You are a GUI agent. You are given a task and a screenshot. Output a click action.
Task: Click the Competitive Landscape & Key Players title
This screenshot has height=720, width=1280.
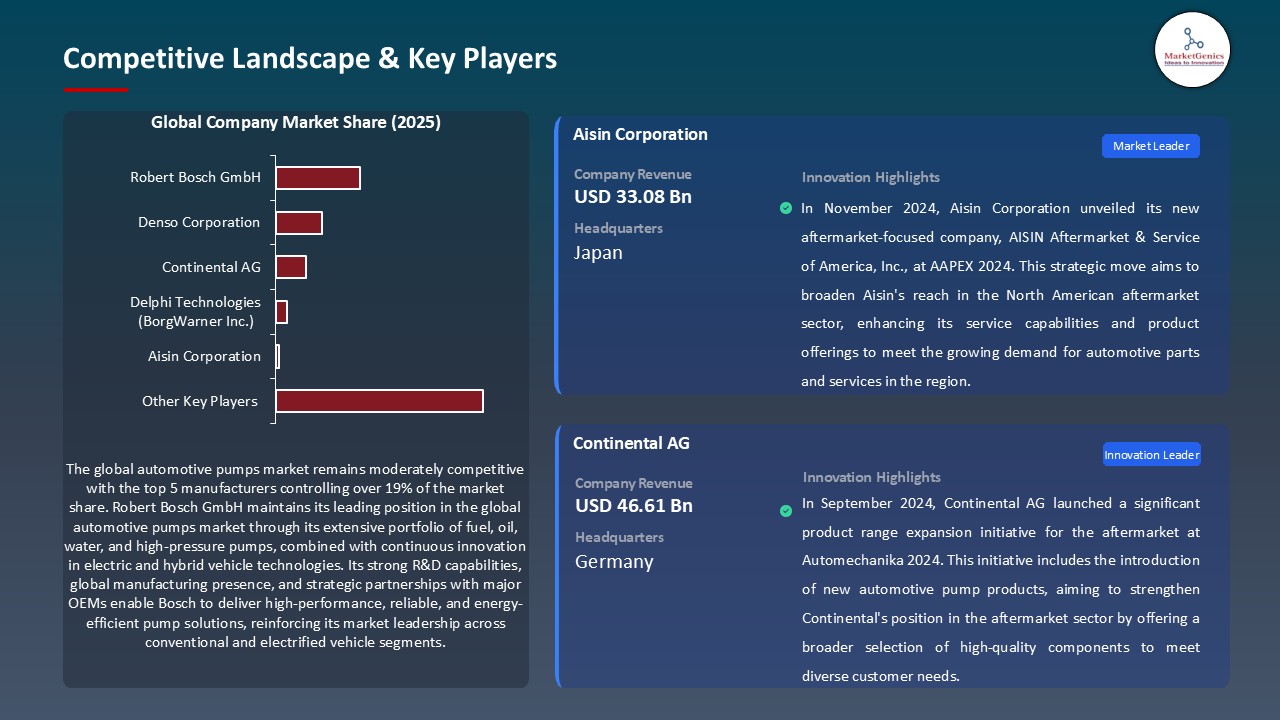tap(310, 58)
